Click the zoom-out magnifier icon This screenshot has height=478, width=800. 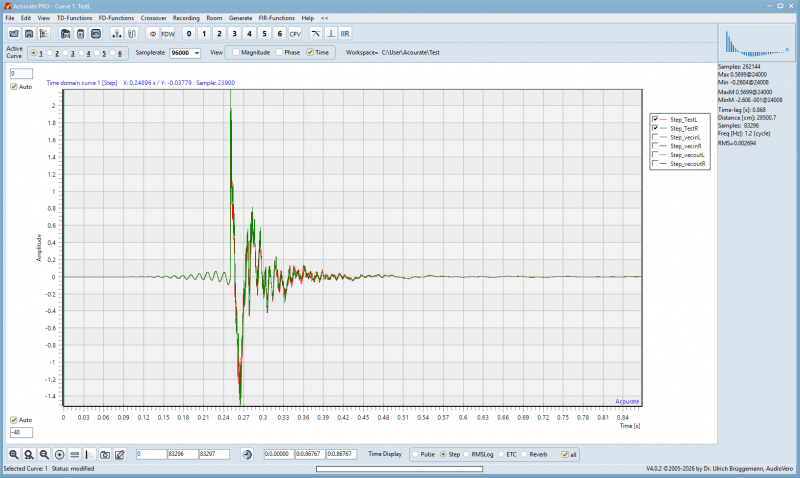44,454
